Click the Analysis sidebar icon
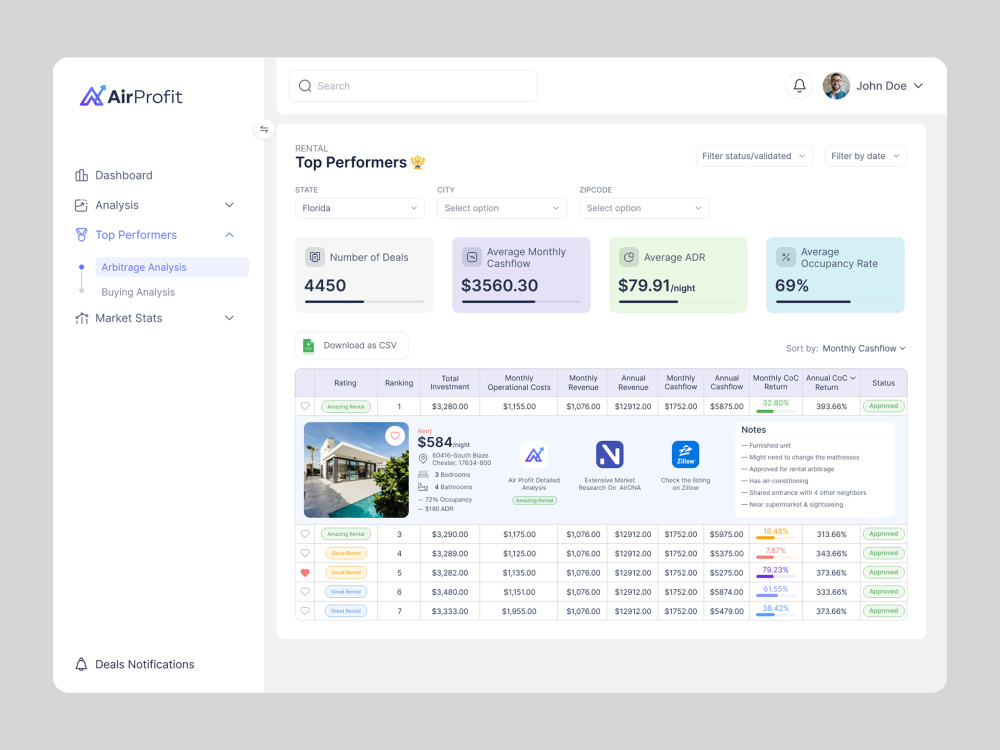1000x750 pixels. (81, 205)
